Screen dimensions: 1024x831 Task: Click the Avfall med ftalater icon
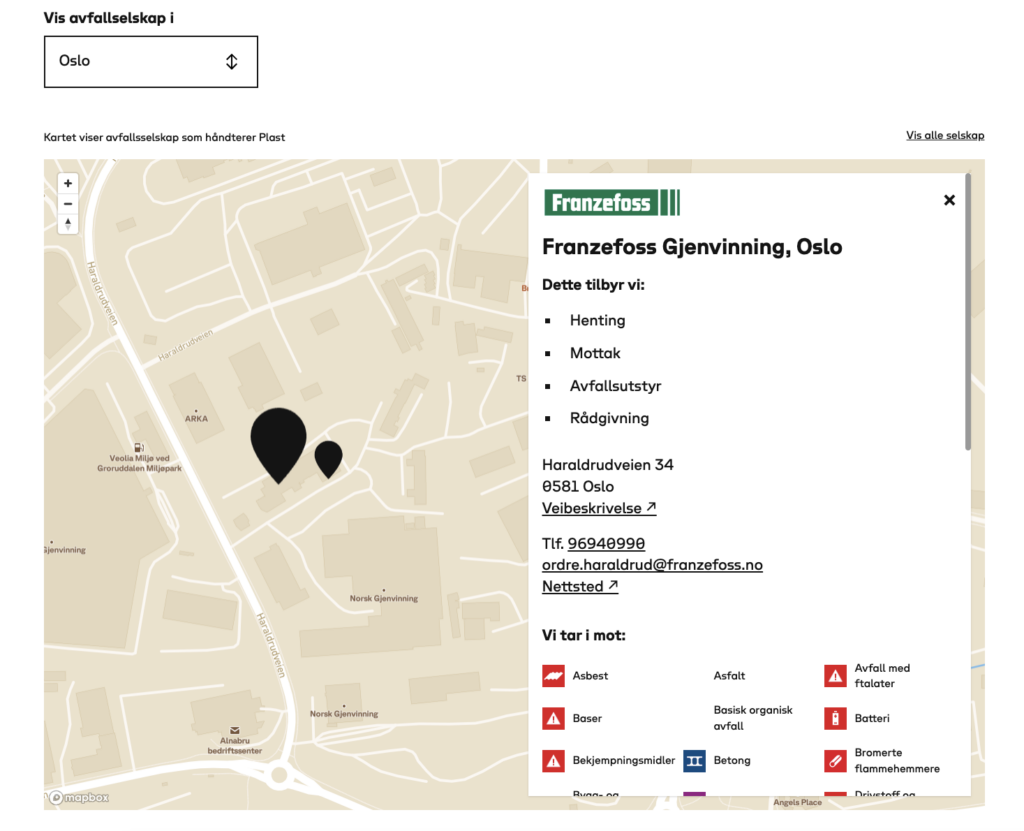coord(835,676)
